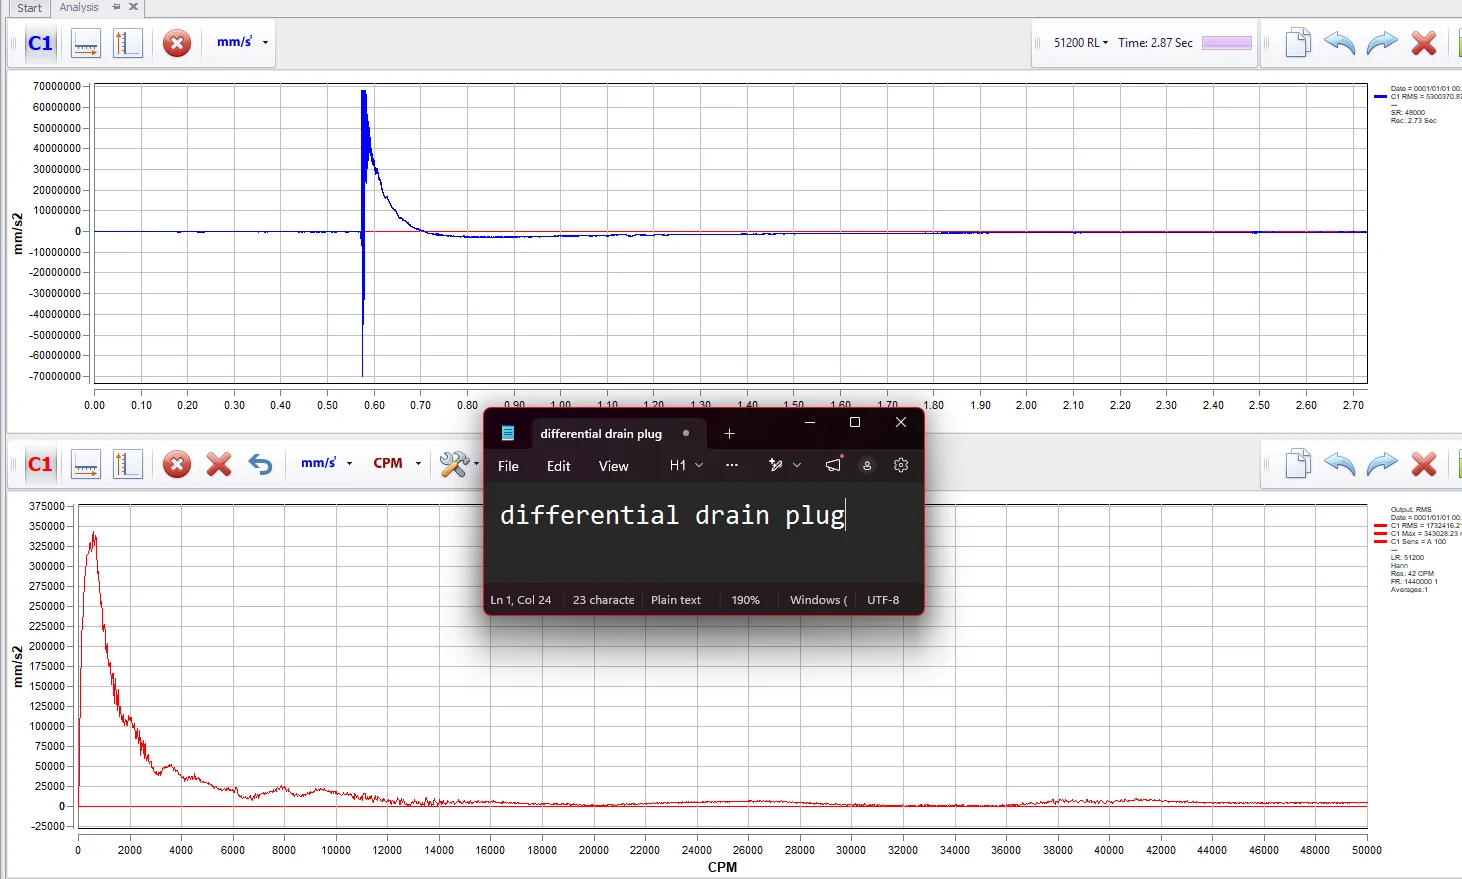Click the blue undo arrow in spectrum toolbar
Image resolution: width=1462 pixels, height=879 pixels.
[260, 464]
